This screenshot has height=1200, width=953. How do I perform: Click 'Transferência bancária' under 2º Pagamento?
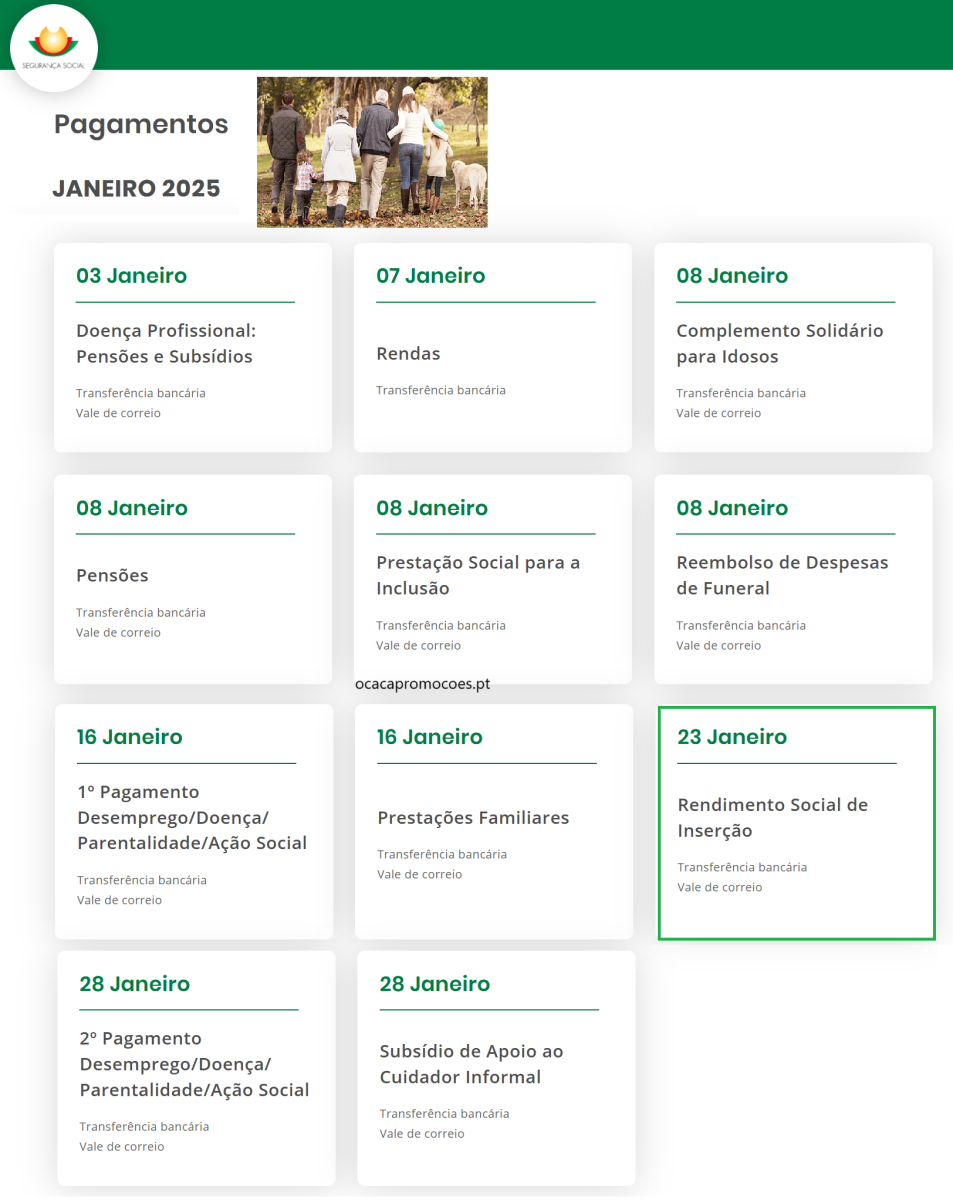point(144,1126)
